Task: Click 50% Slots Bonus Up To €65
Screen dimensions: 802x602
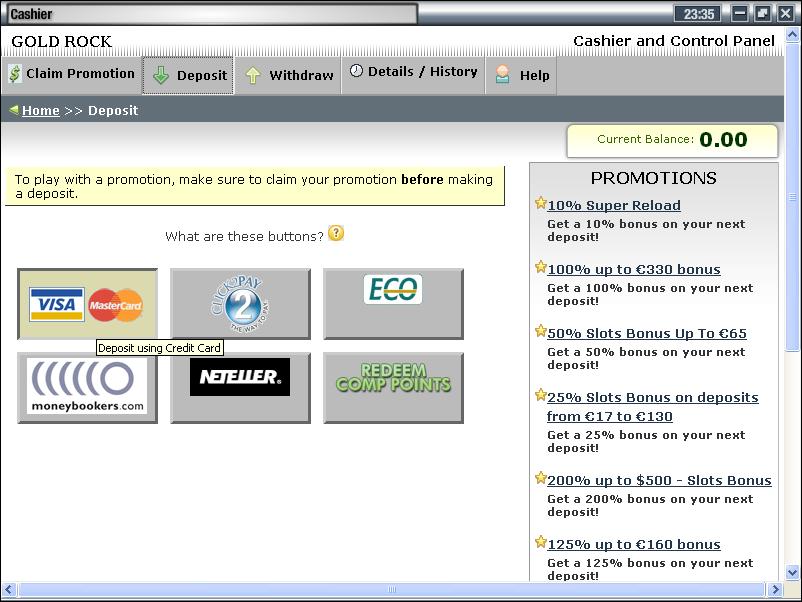Action: click(646, 333)
